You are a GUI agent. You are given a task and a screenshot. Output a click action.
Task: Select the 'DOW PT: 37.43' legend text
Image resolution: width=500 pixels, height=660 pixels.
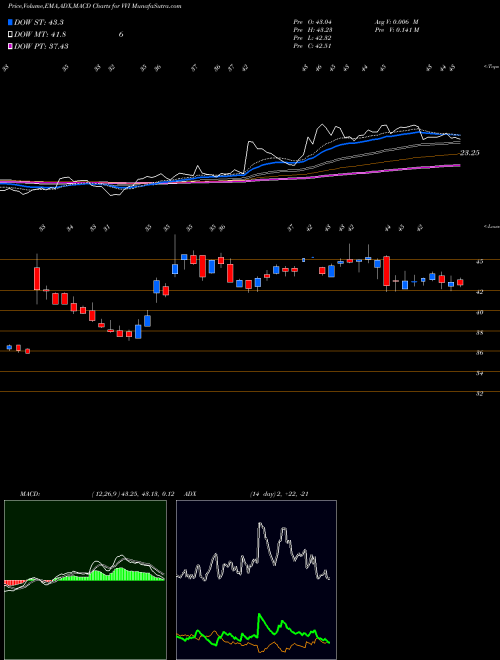click(41, 46)
